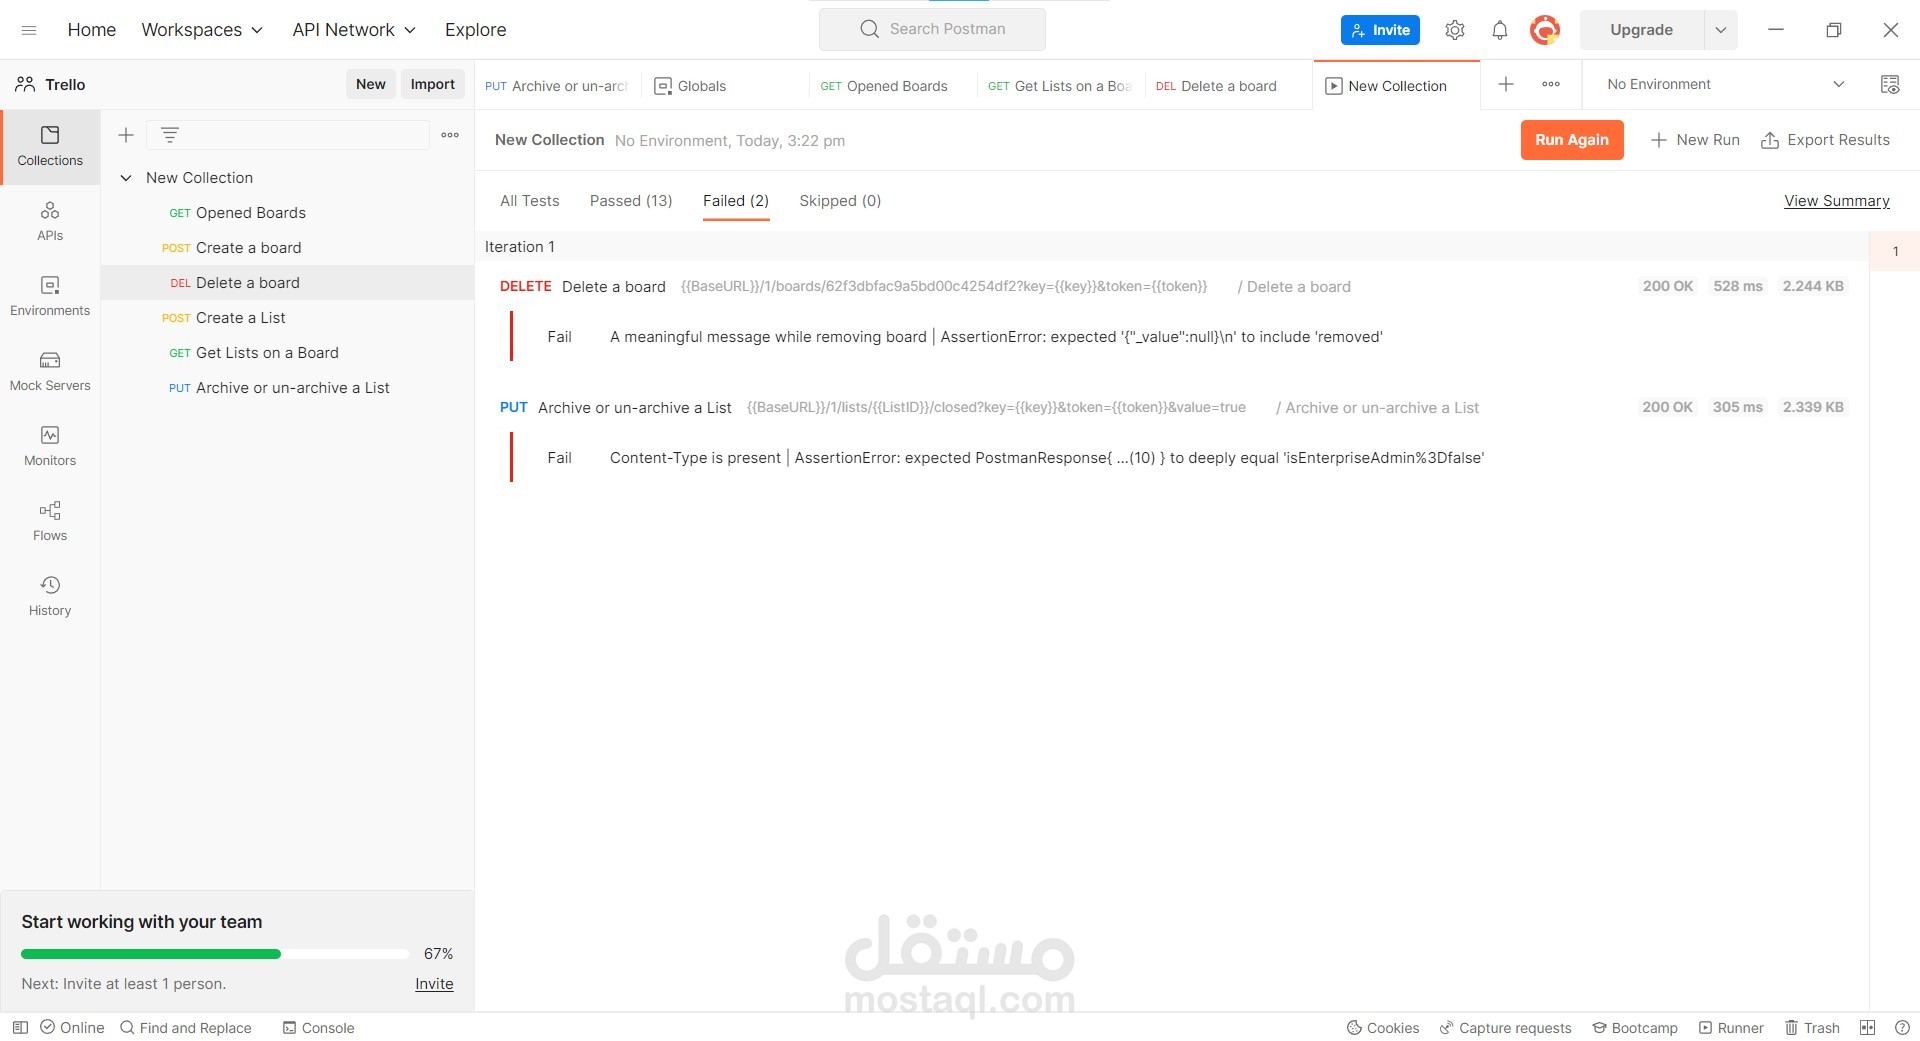1920x1041 pixels.
Task: Open the Monitors sidebar panel
Action: tap(50, 447)
